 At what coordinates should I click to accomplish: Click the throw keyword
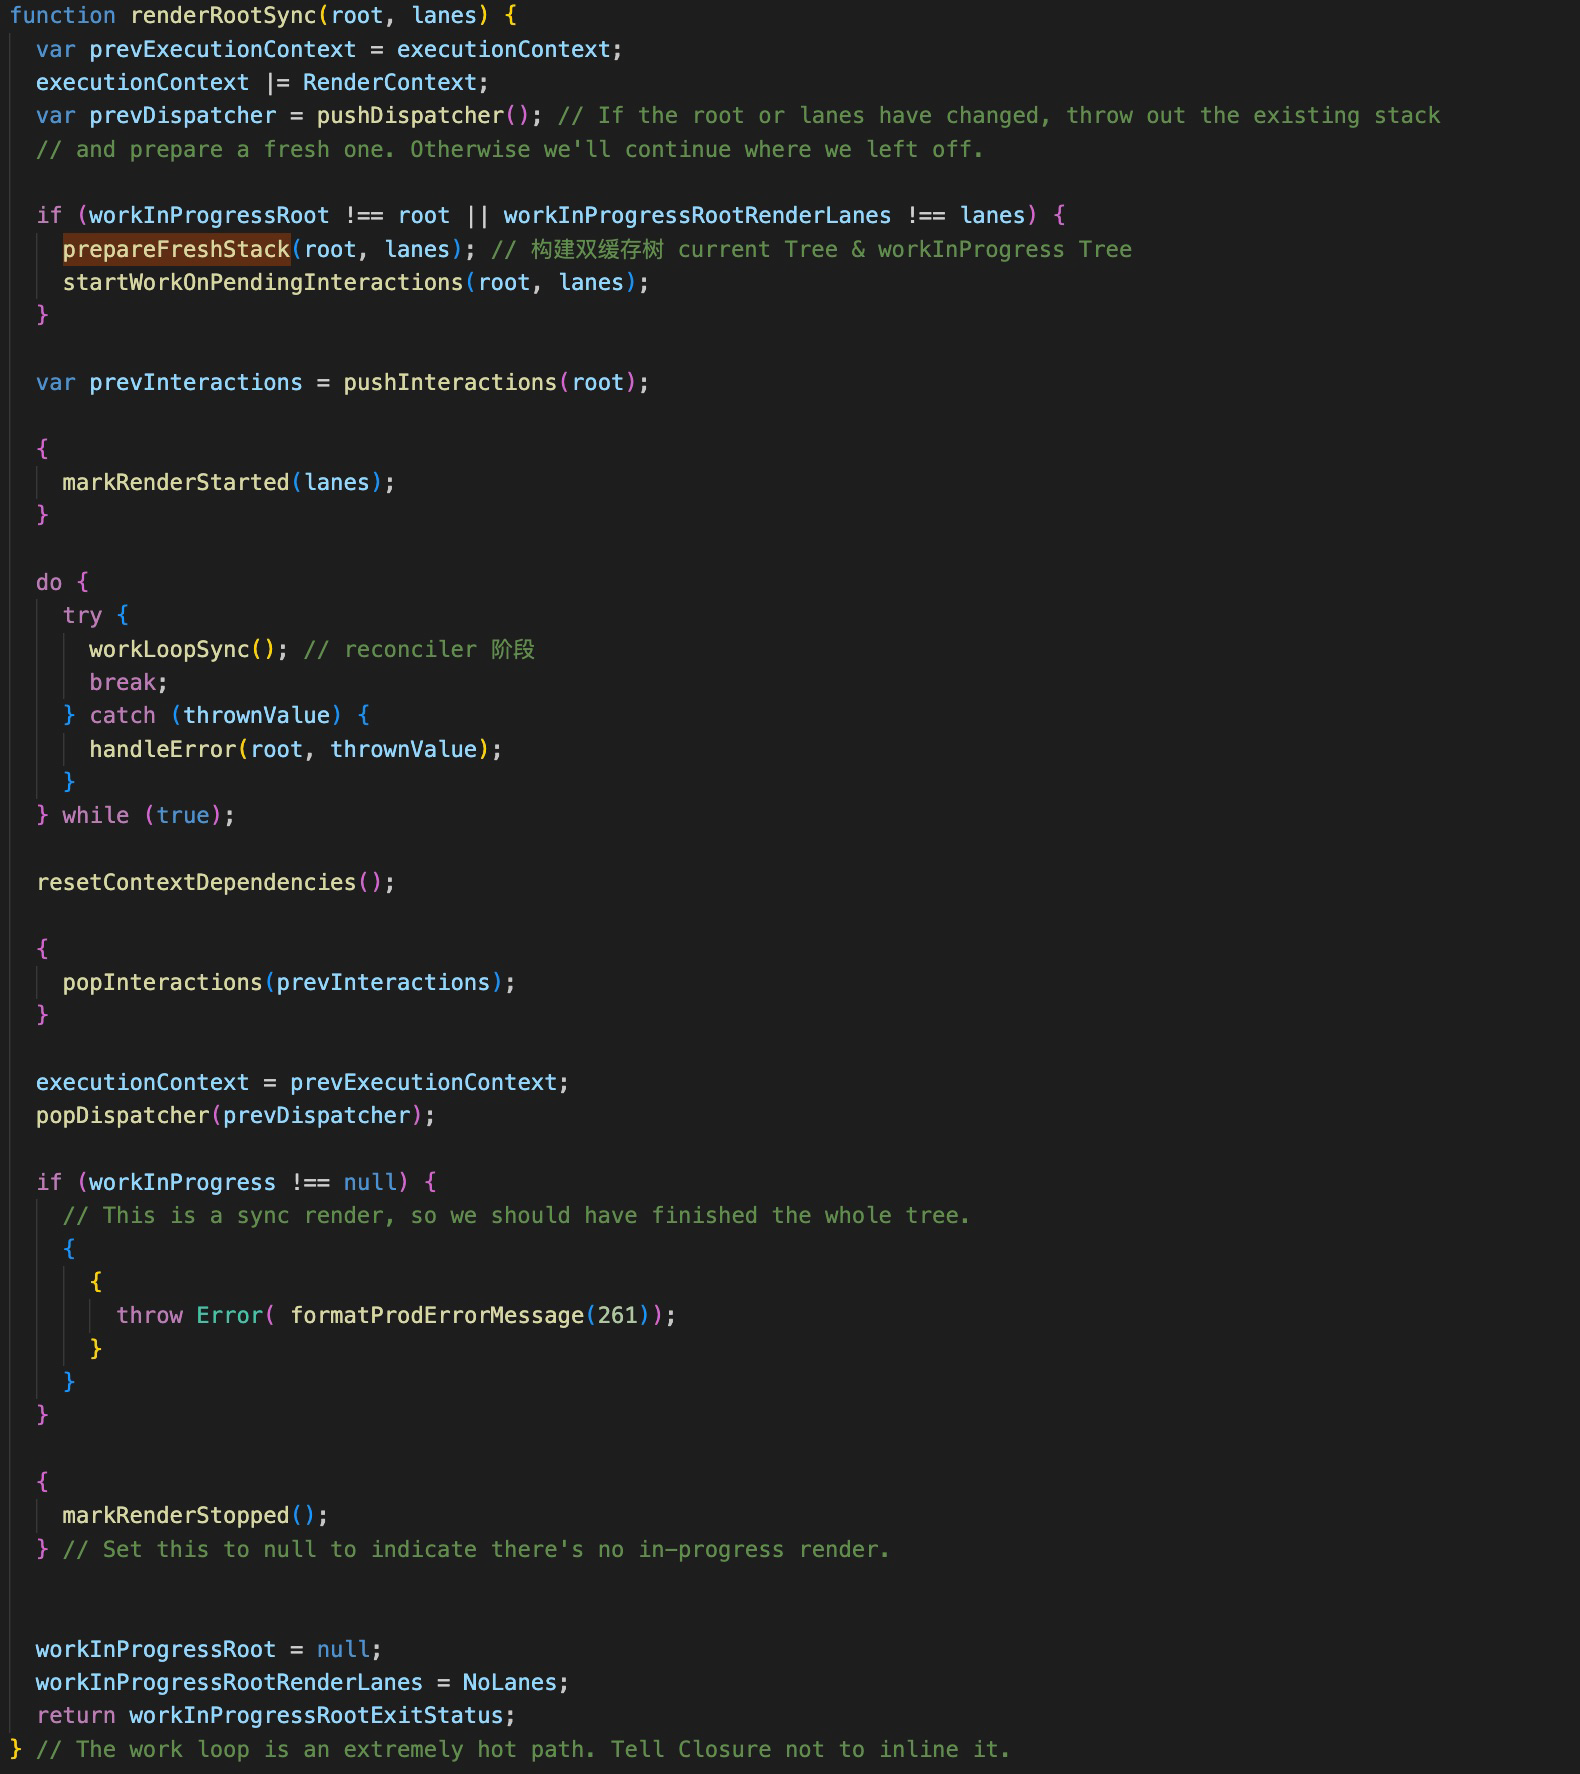(x=149, y=1315)
